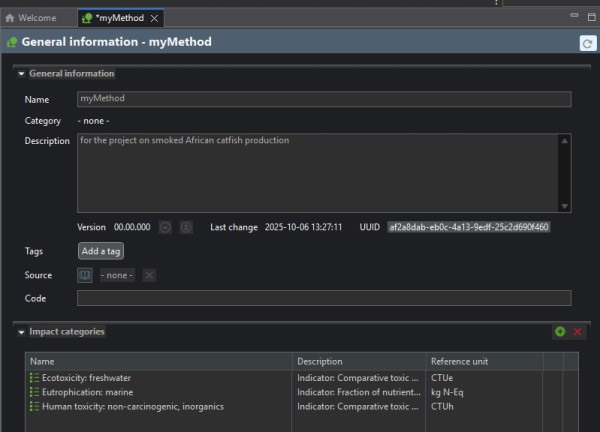Collapse the General information section
600x432 pixels.
21,74
